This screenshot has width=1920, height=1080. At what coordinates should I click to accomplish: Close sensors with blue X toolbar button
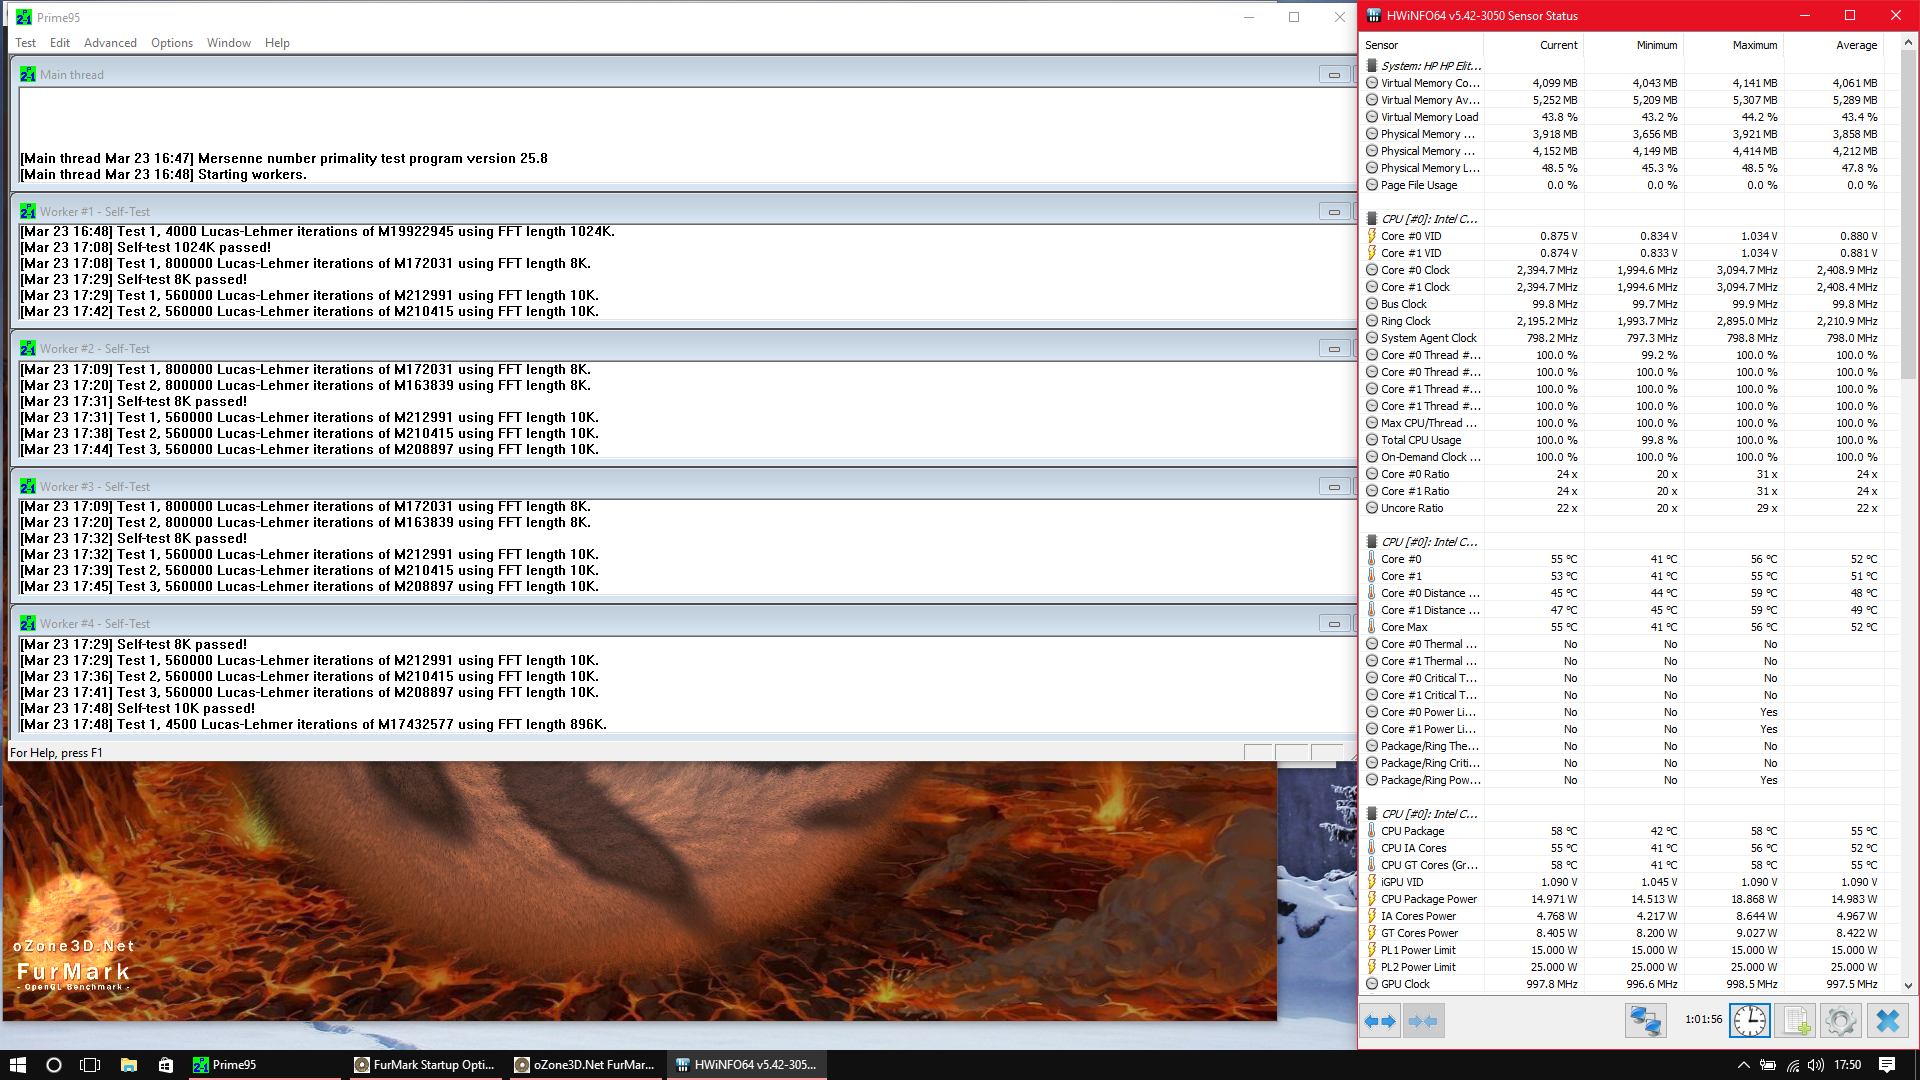pyautogui.click(x=1888, y=1021)
